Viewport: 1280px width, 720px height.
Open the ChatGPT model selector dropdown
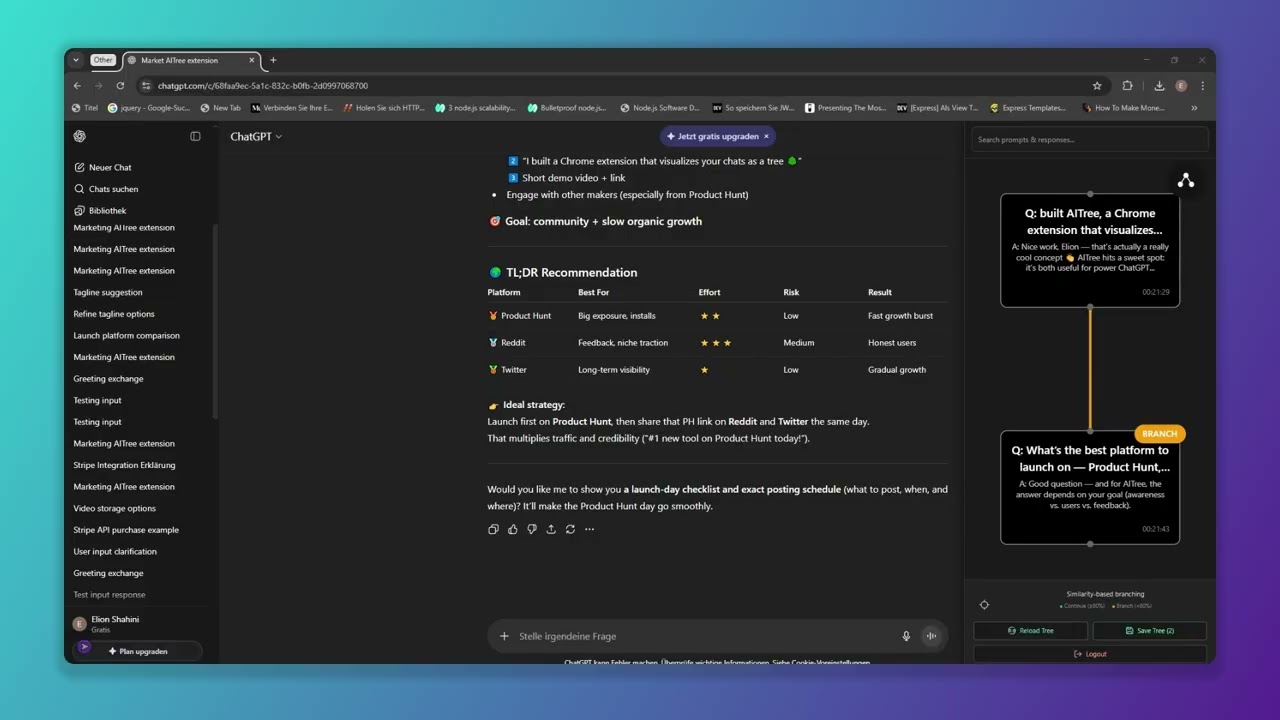256,136
